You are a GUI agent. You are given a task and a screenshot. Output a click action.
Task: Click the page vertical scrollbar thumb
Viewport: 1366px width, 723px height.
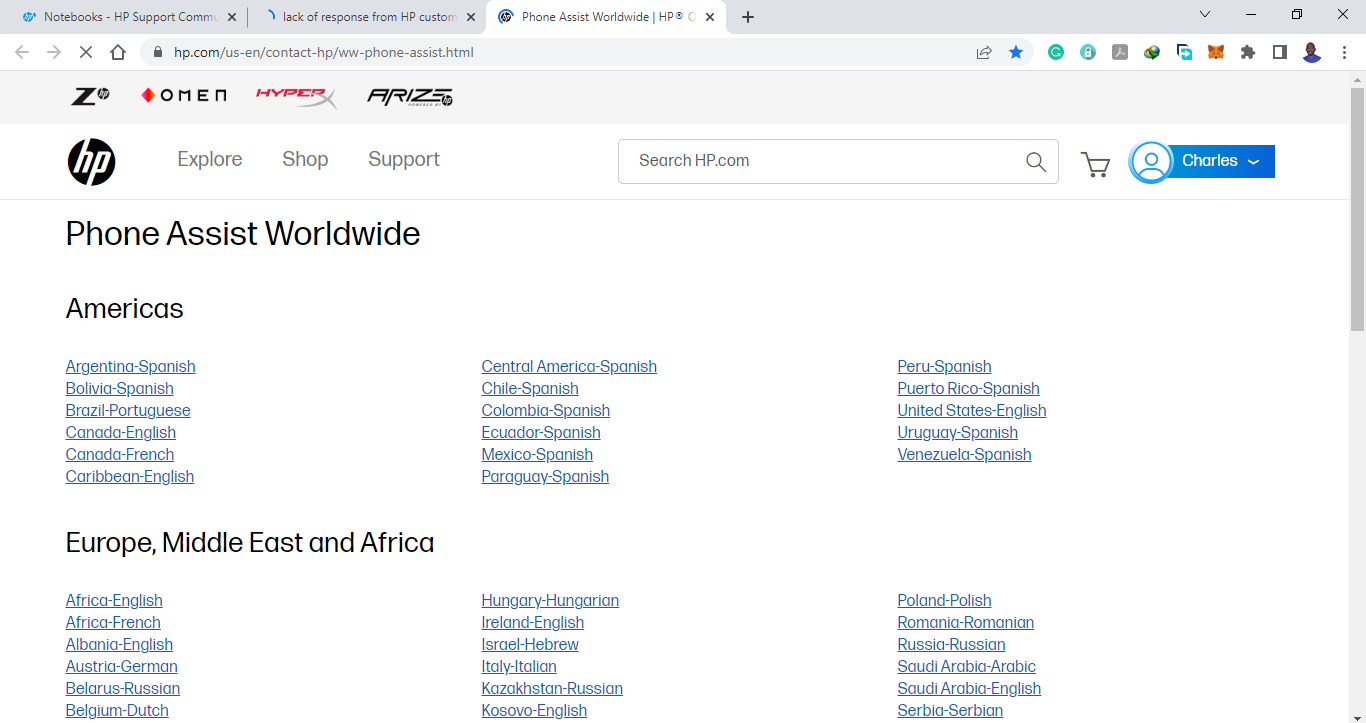click(1357, 208)
